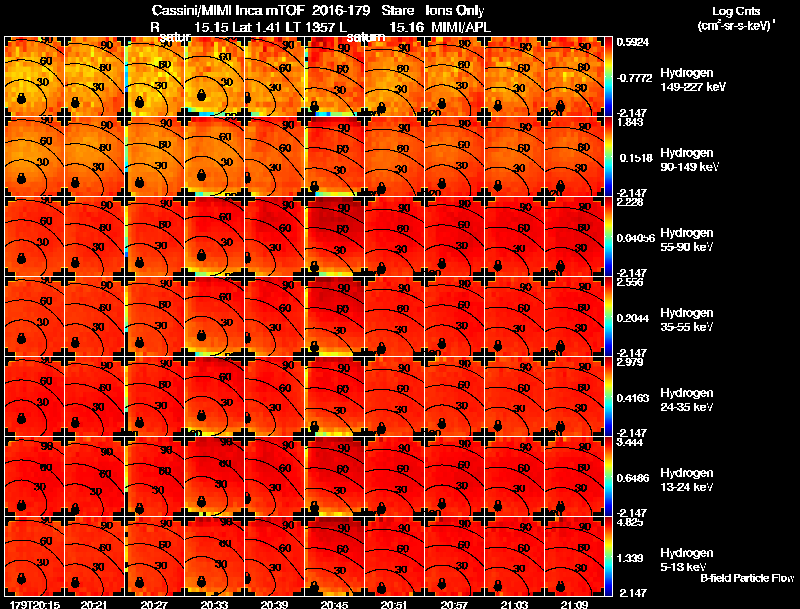Viewport: 800px width, 609px height.
Task: Click the color bar beside Hydrogen 5-13 keV
Action: click(x=608, y=556)
